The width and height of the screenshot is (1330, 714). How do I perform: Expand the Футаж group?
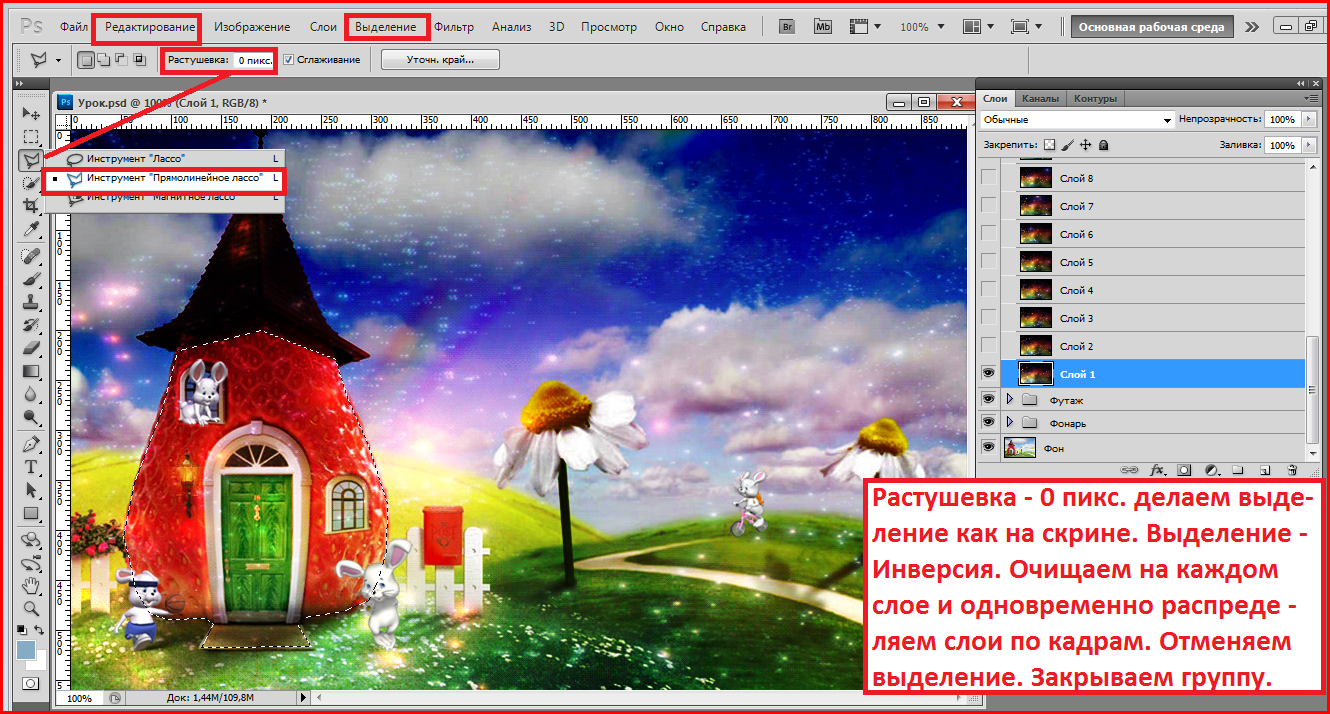(1008, 399)
